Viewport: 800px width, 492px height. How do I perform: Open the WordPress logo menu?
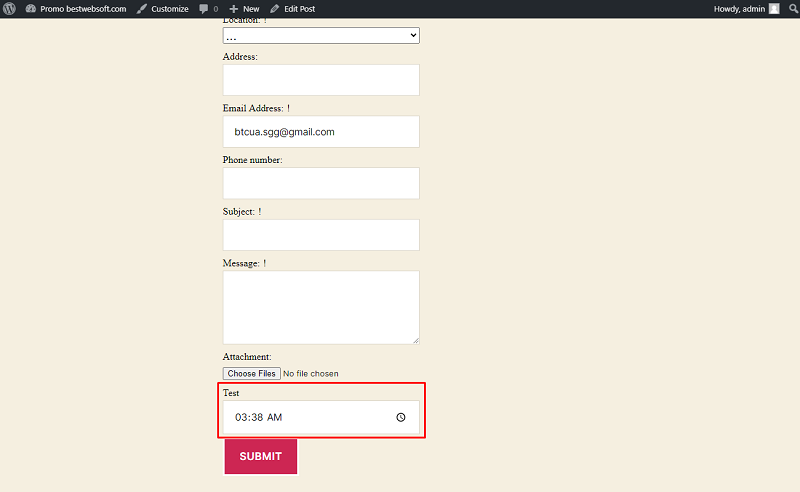(x=9, y=9)
